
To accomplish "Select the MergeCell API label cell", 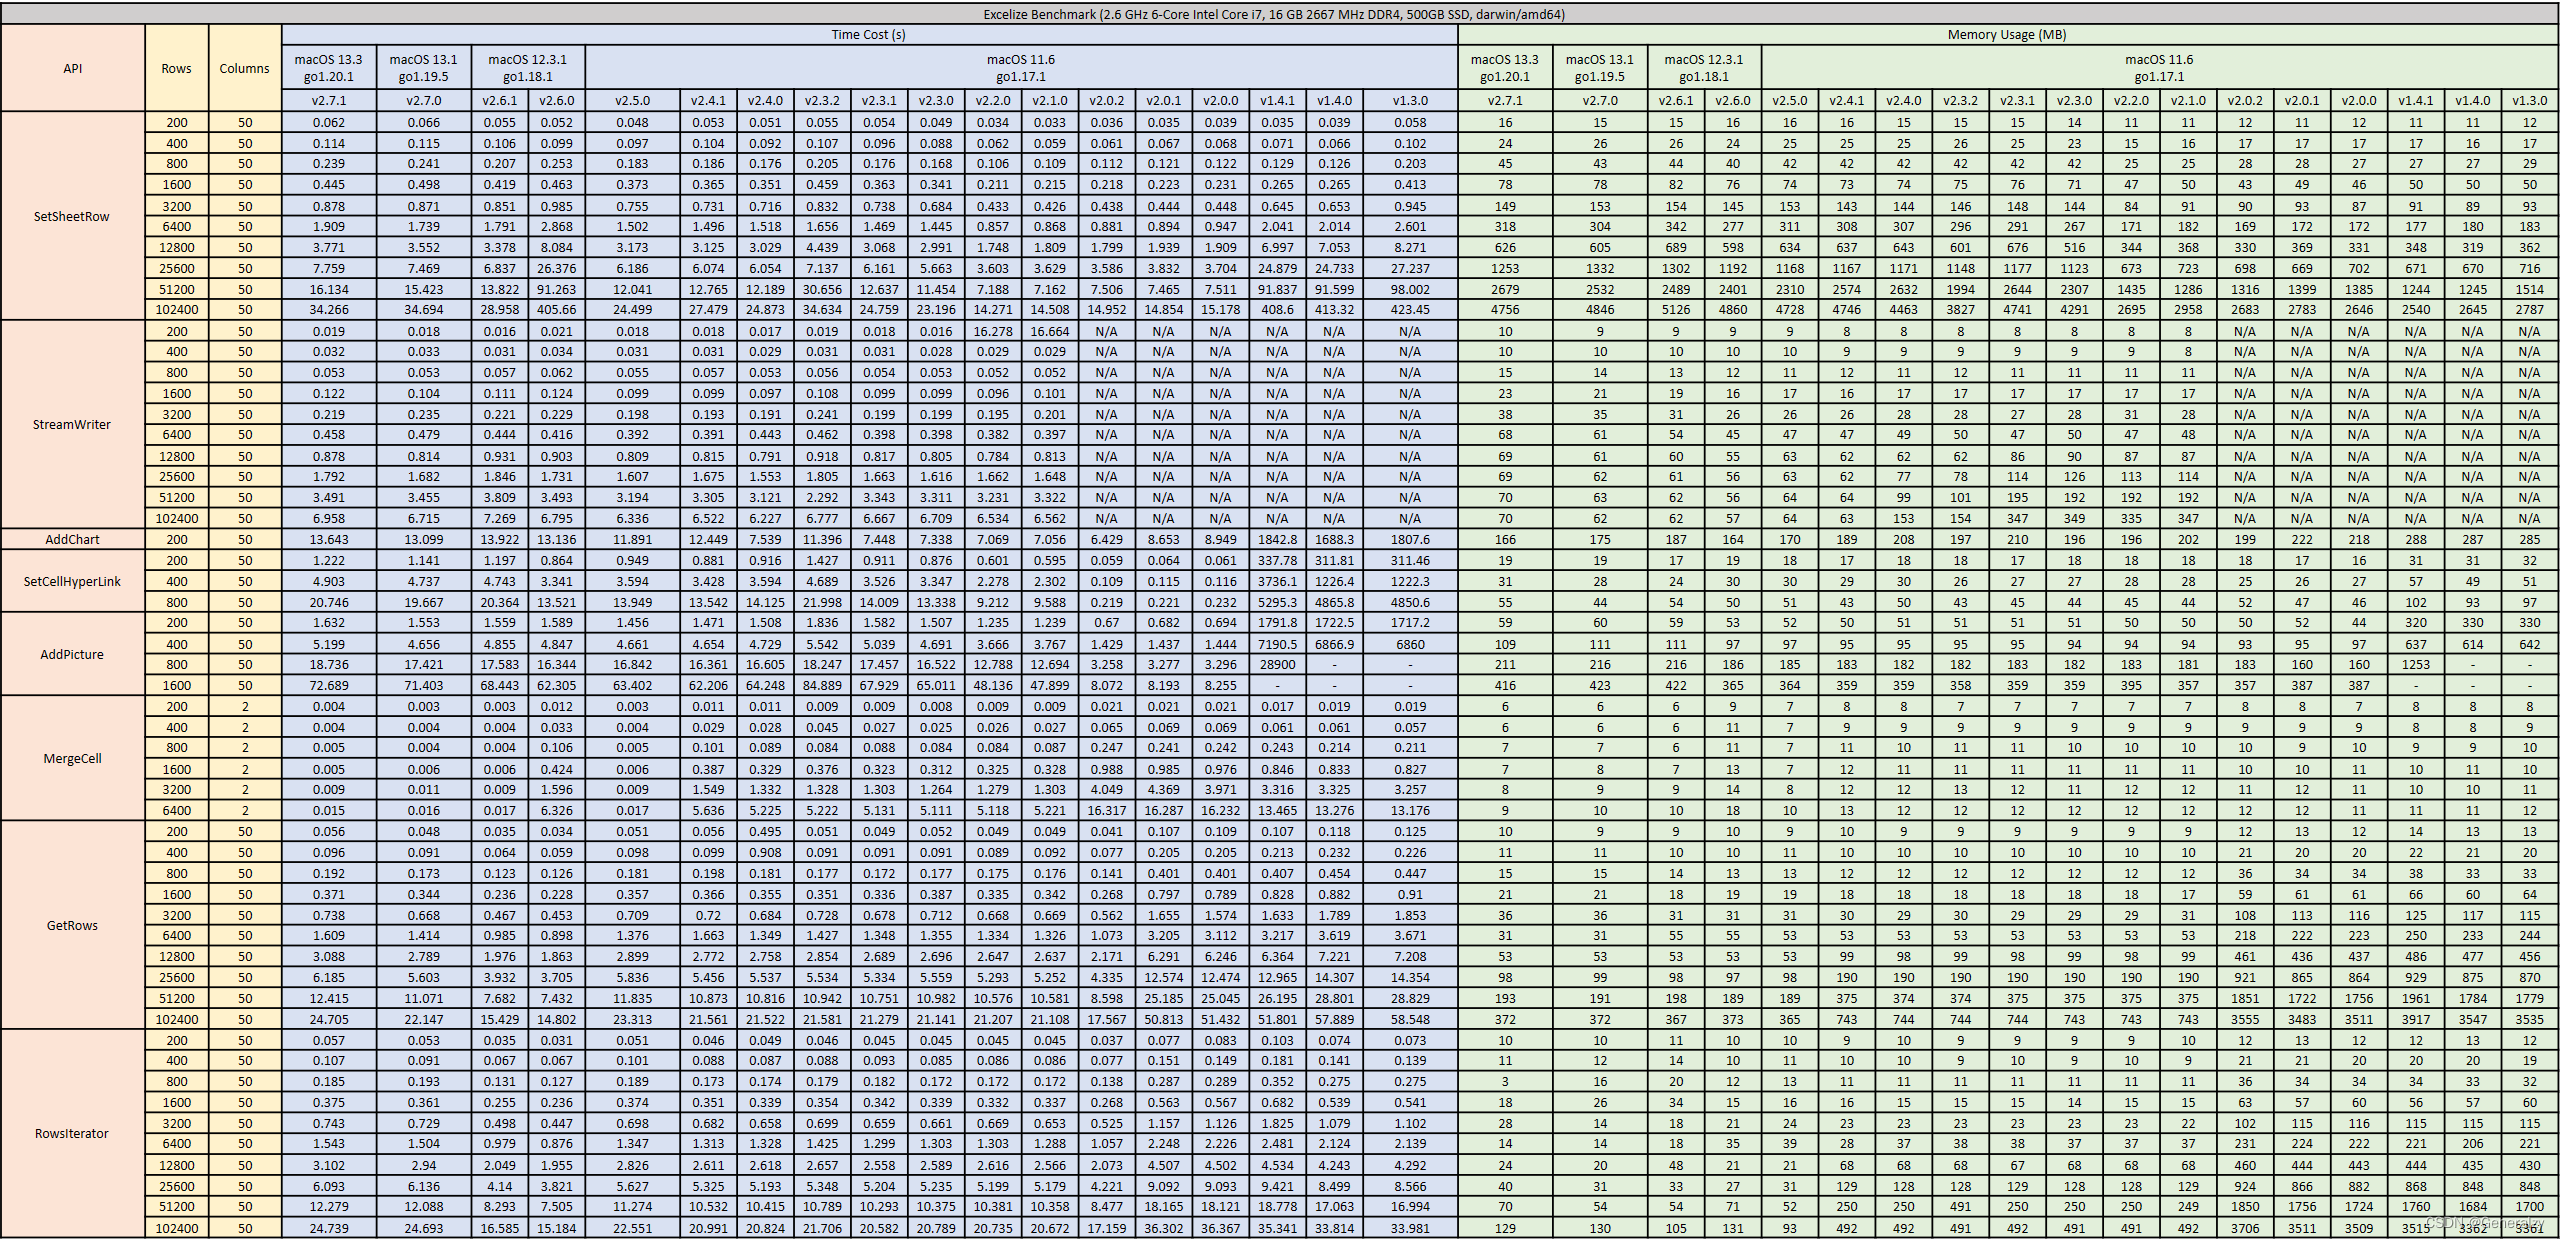I will click(x=72, y=759).
